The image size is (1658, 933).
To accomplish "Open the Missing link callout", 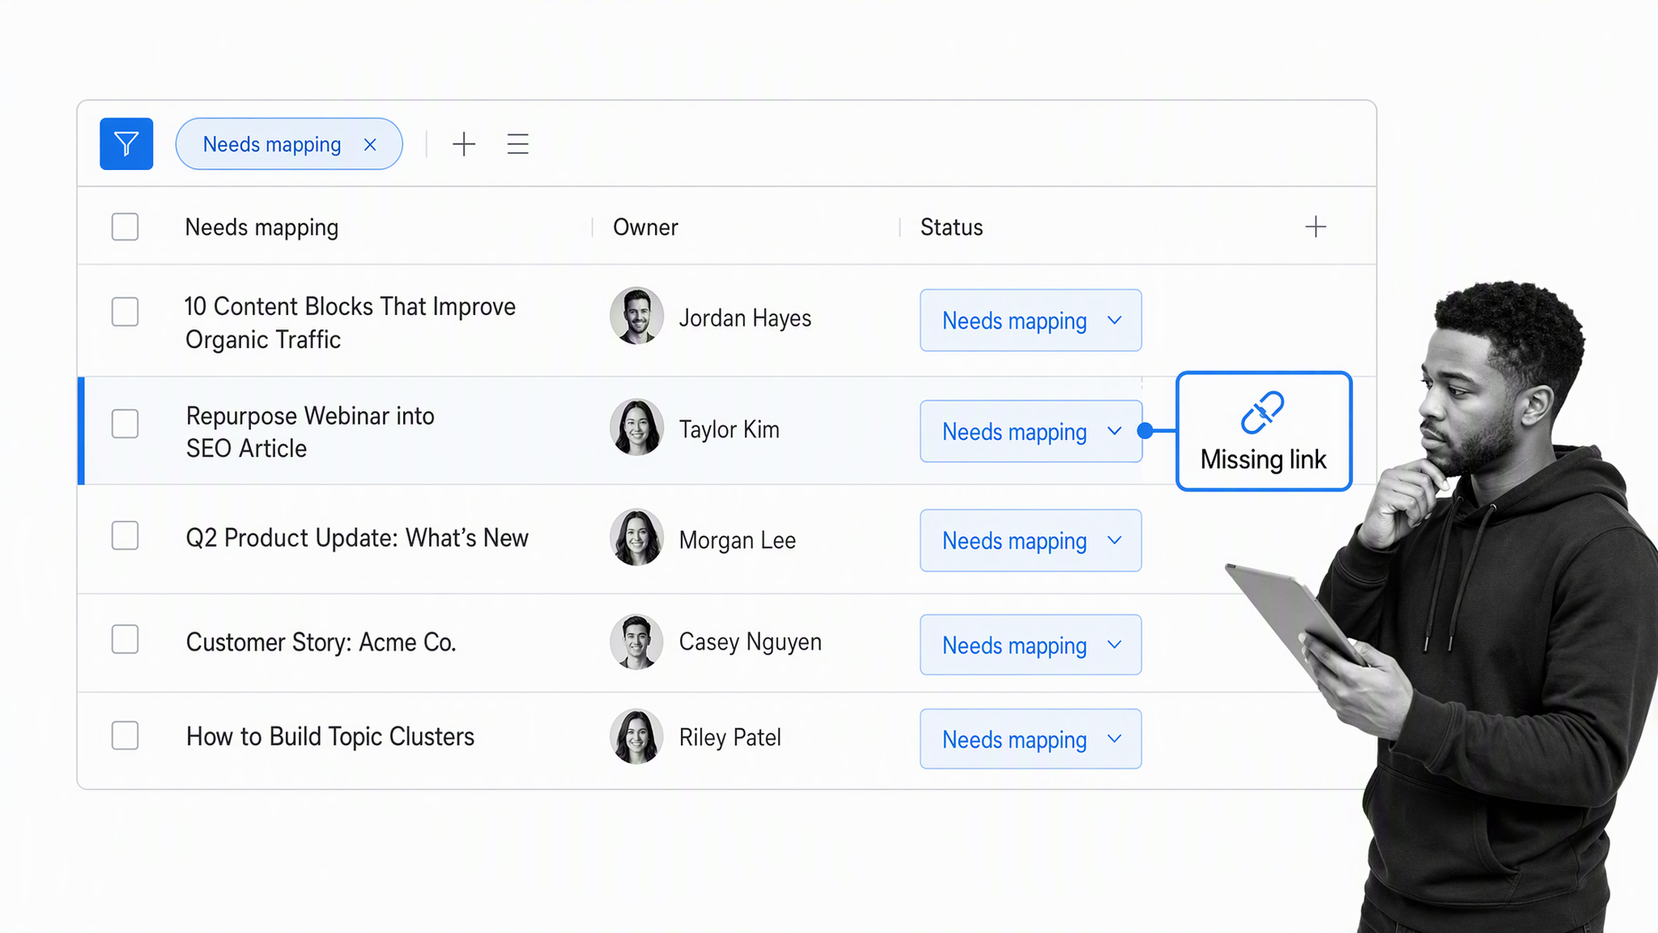I will pos(1264,431).
